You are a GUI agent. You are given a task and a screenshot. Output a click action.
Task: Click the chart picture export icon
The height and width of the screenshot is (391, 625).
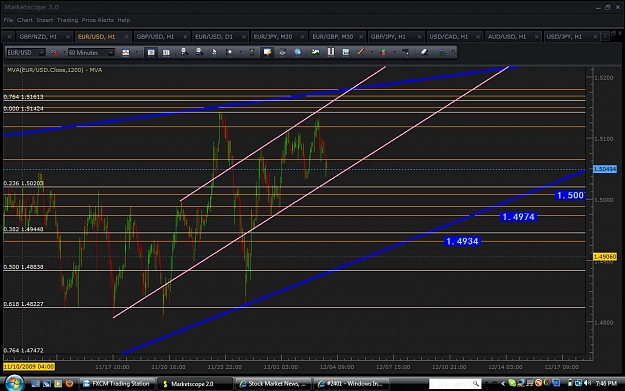click(x=346, y=52)
